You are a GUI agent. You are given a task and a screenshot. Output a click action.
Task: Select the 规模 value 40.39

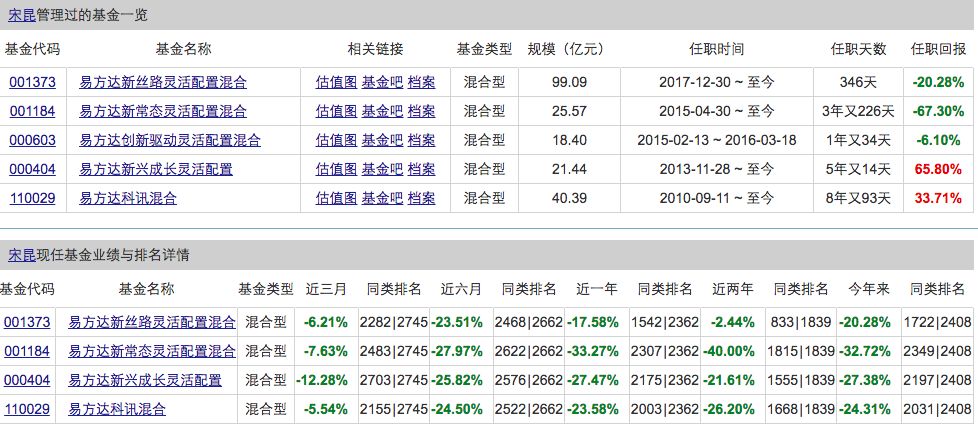569,198
